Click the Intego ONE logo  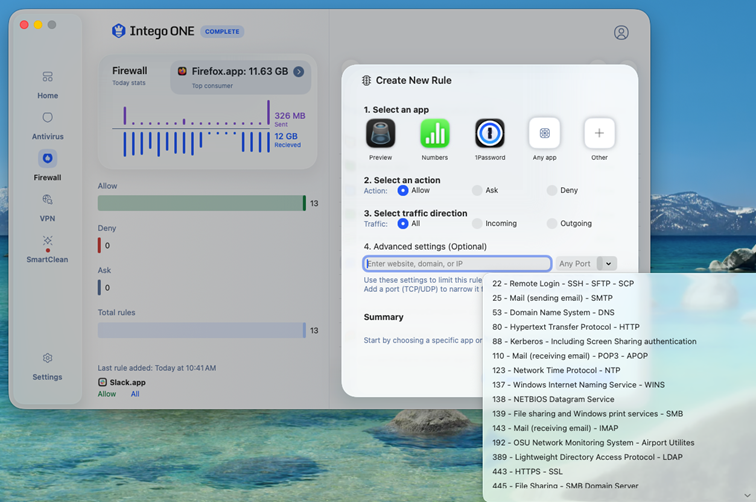point(153,31)
